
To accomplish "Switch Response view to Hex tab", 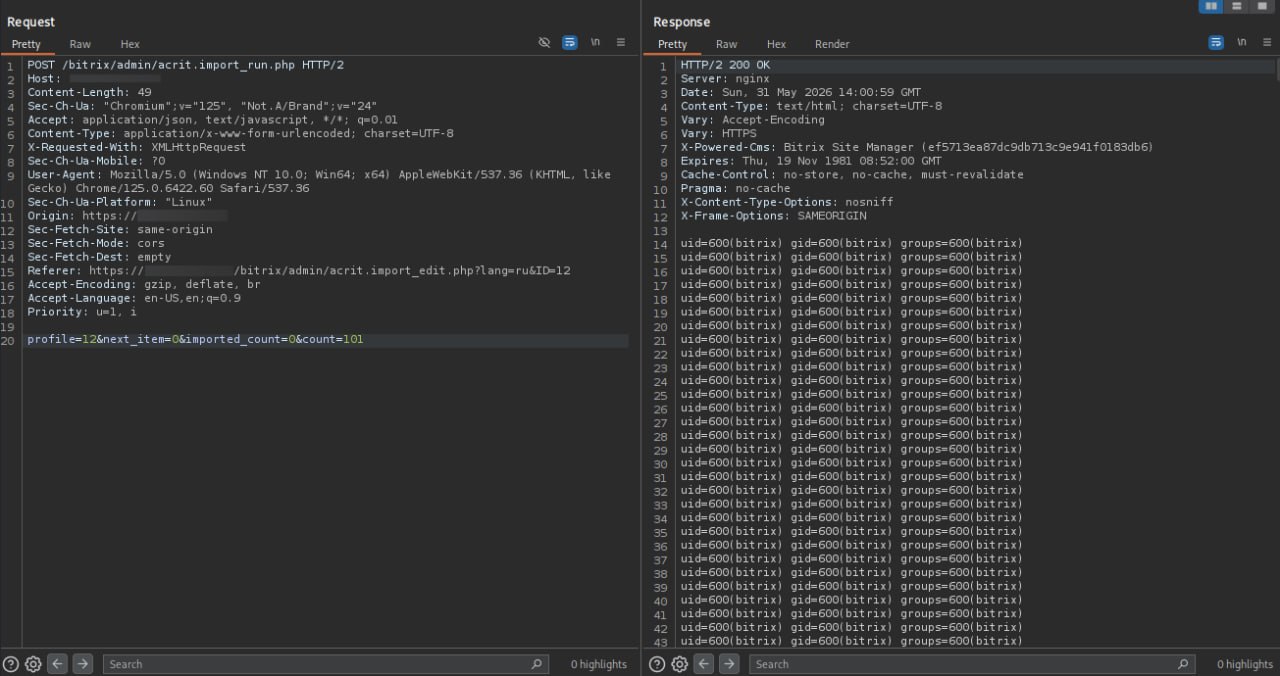I will tap(777, 44).
